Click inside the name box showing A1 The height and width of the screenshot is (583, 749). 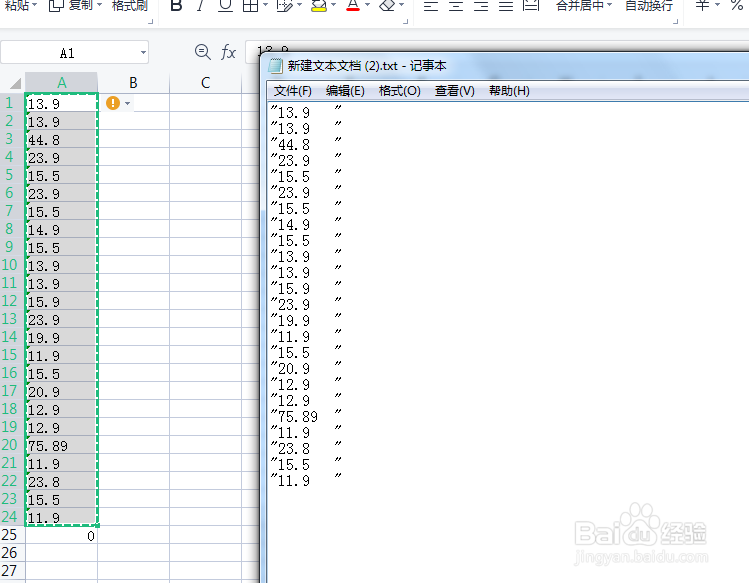click(x=67, y=53)
